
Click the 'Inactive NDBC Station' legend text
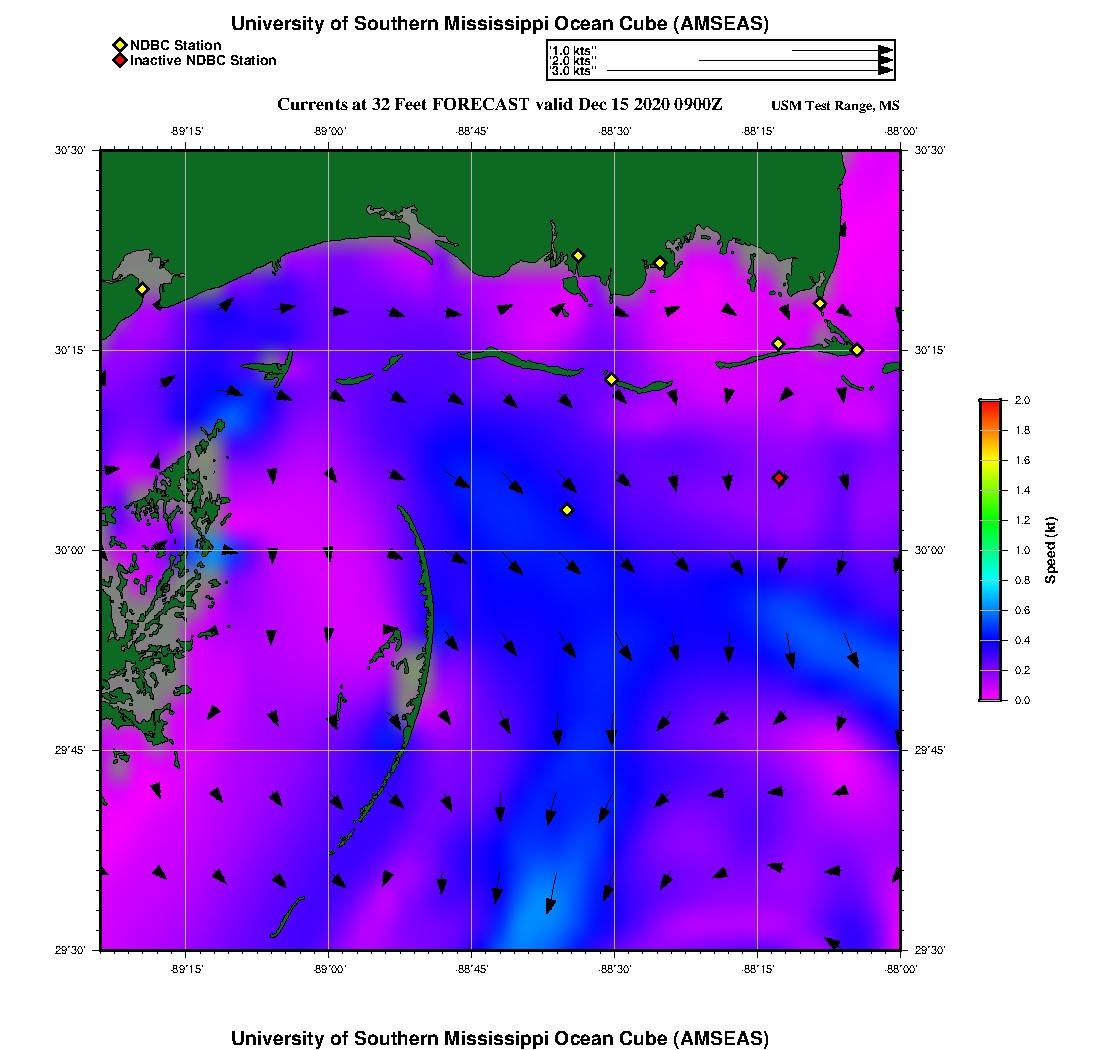tap(203, 61)
